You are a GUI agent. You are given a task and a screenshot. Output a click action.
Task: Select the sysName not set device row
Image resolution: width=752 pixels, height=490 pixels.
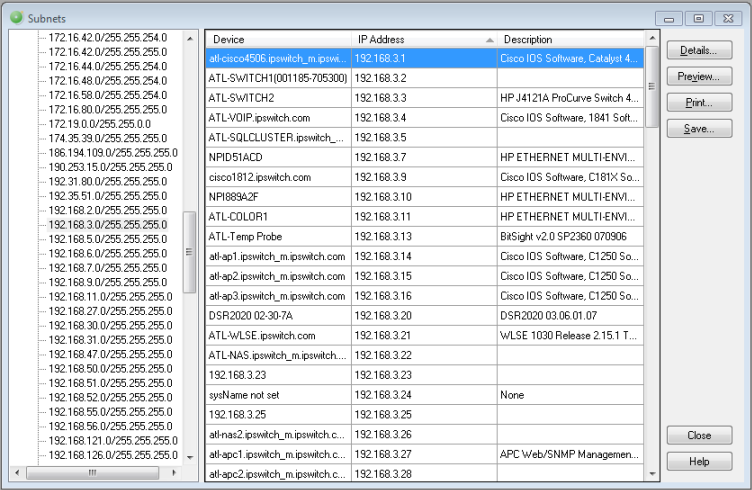425,395
